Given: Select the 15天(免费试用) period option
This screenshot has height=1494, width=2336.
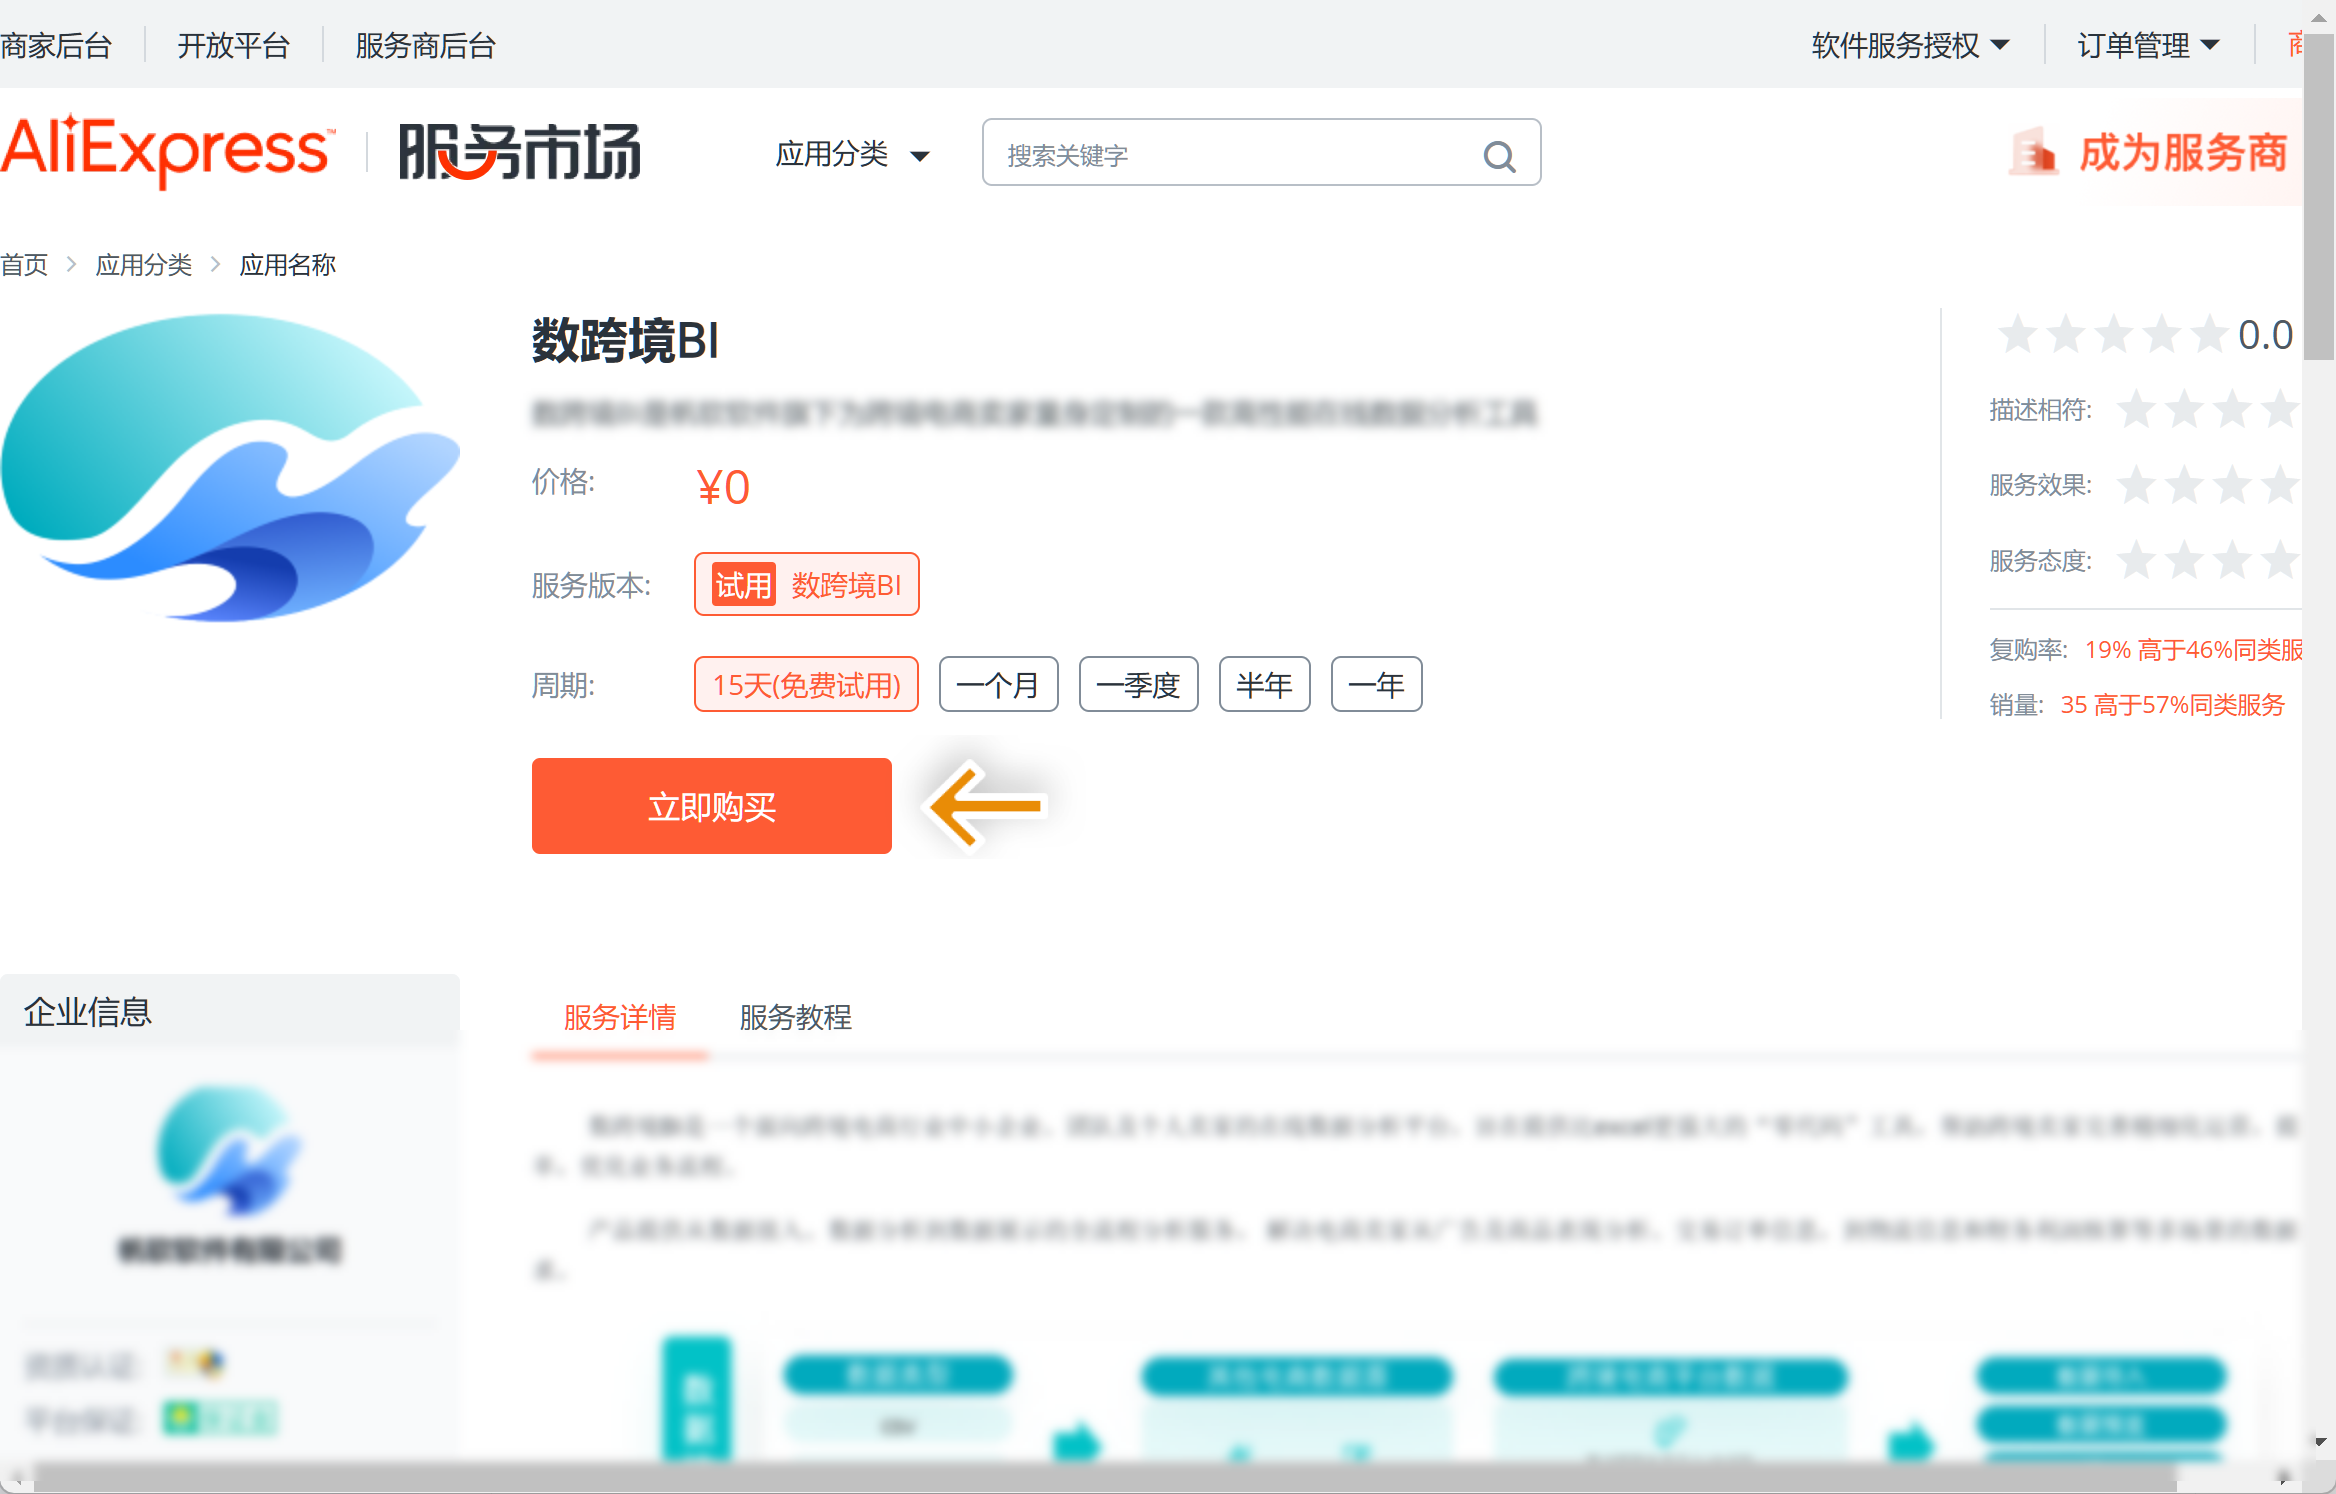Looking at the screenshot, I should pyautogui.click(x=806, y=685).
